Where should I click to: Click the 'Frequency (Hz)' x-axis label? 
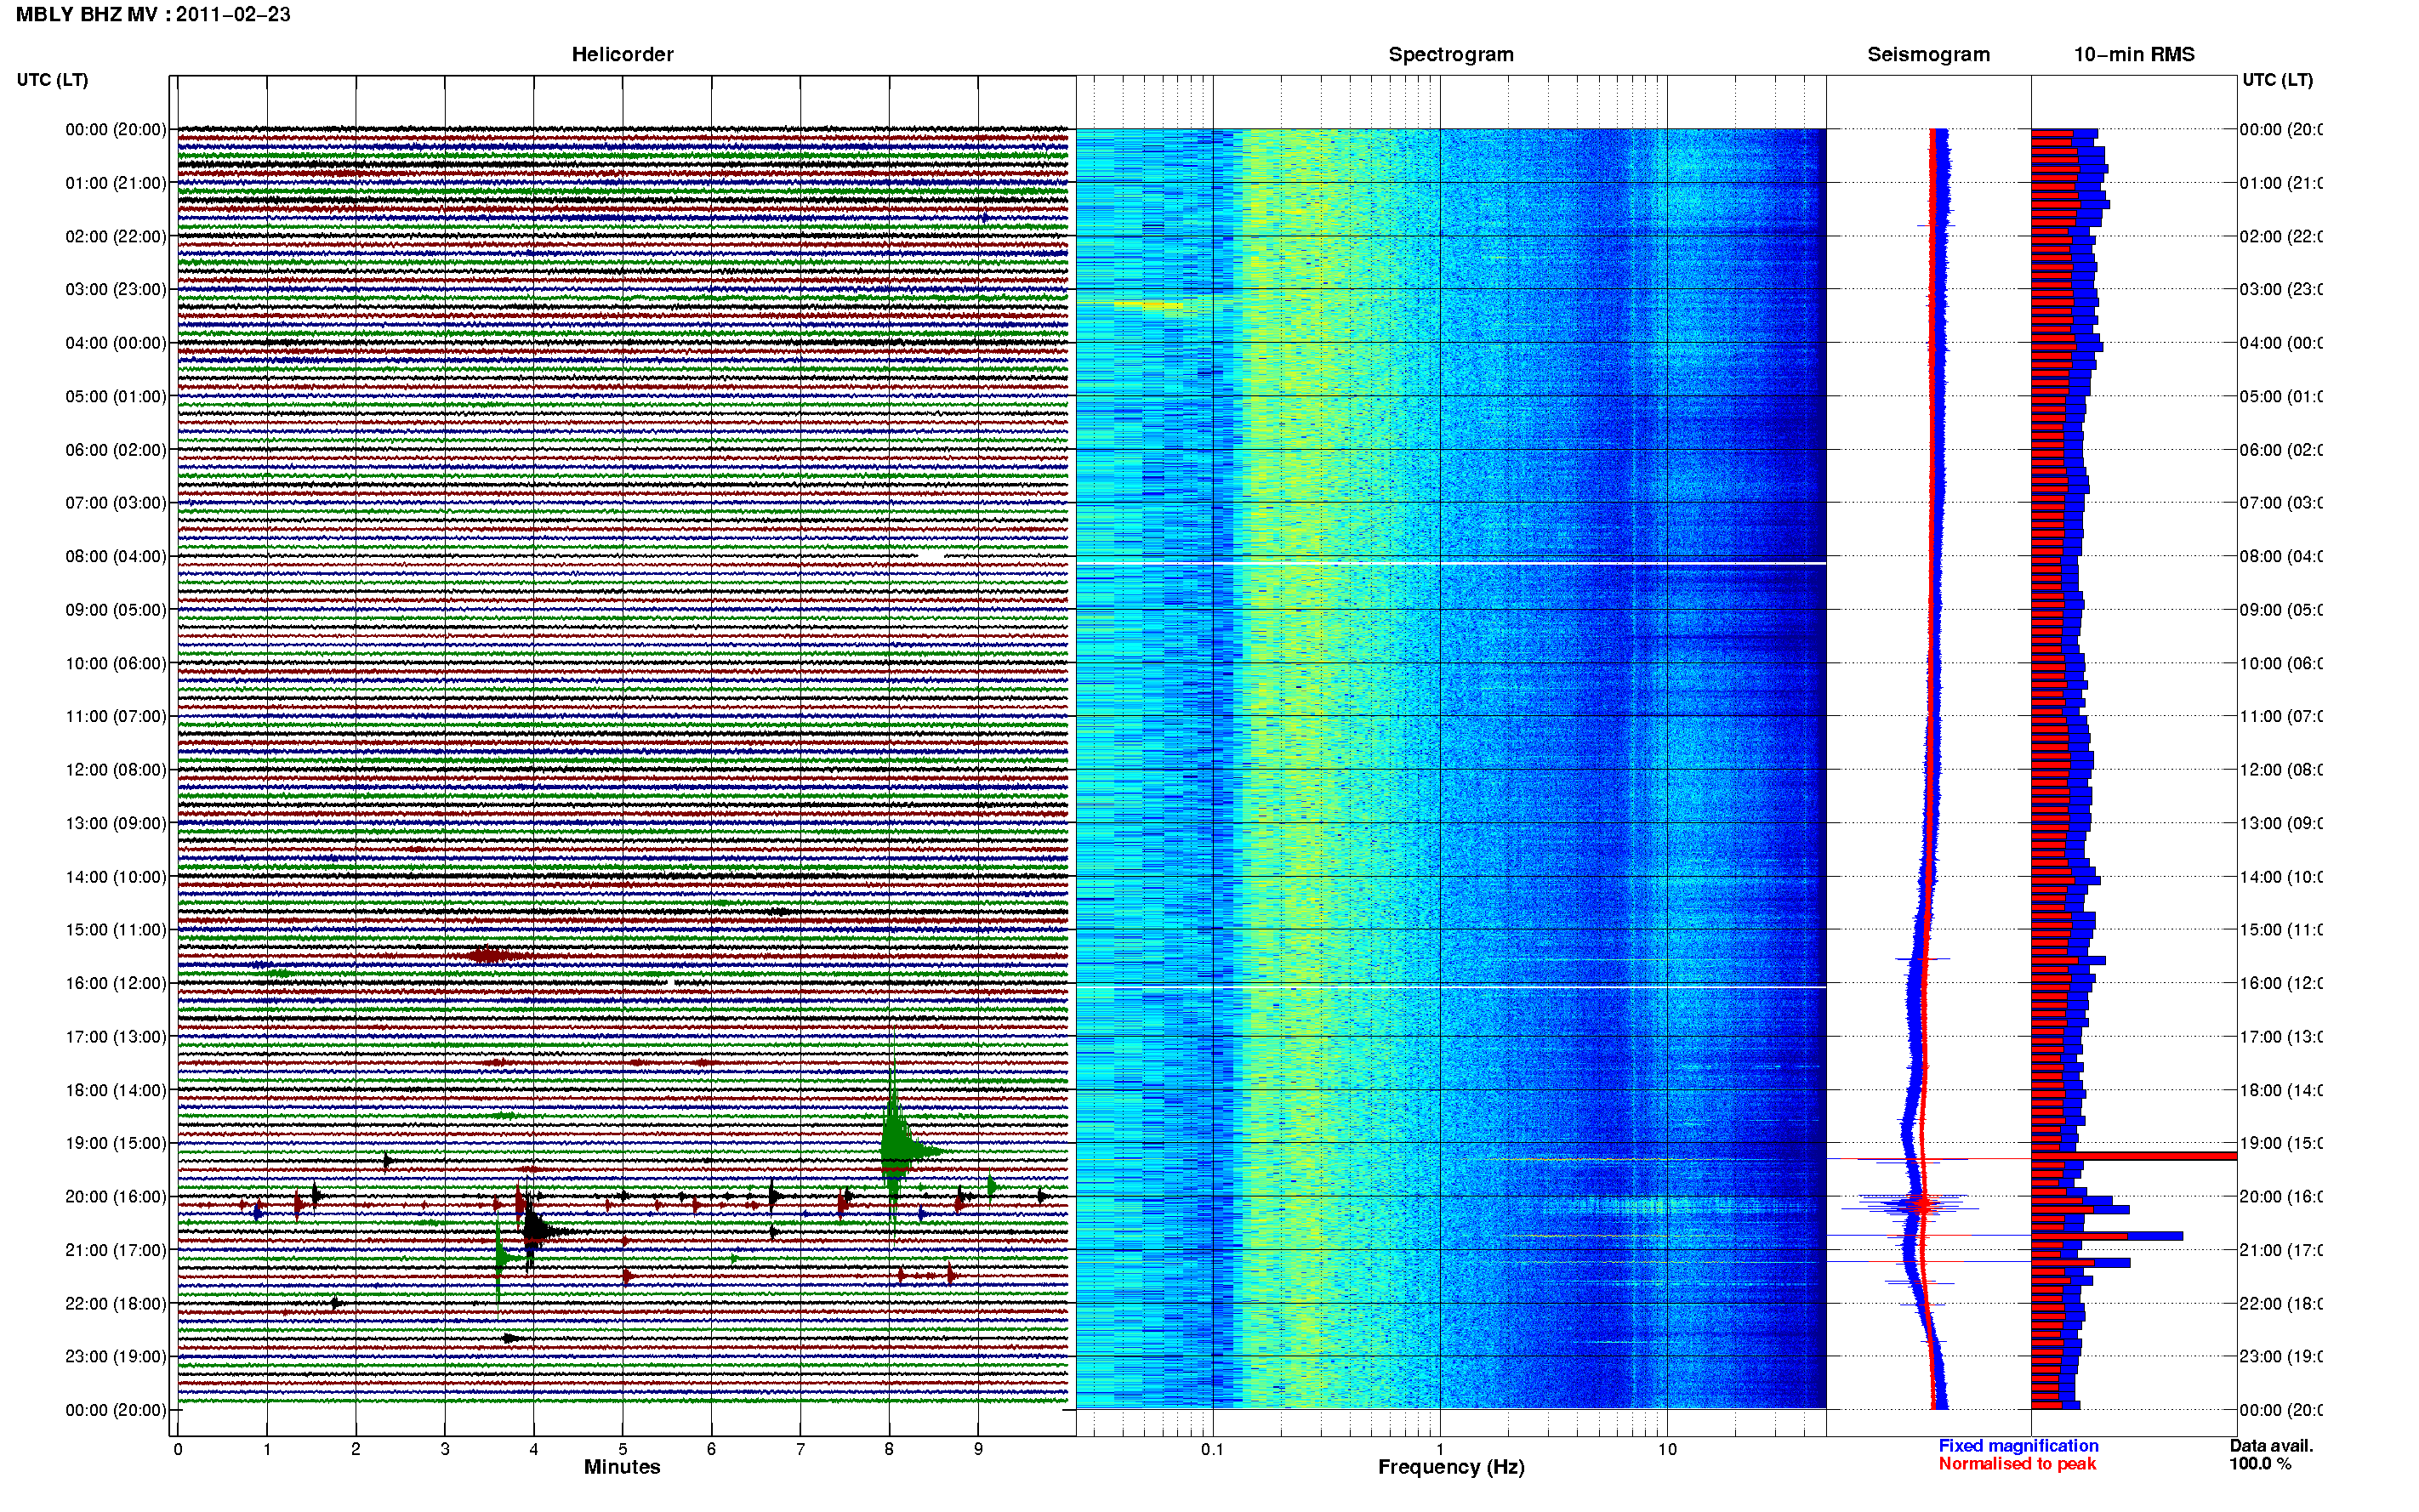tap(1451, 1468)
